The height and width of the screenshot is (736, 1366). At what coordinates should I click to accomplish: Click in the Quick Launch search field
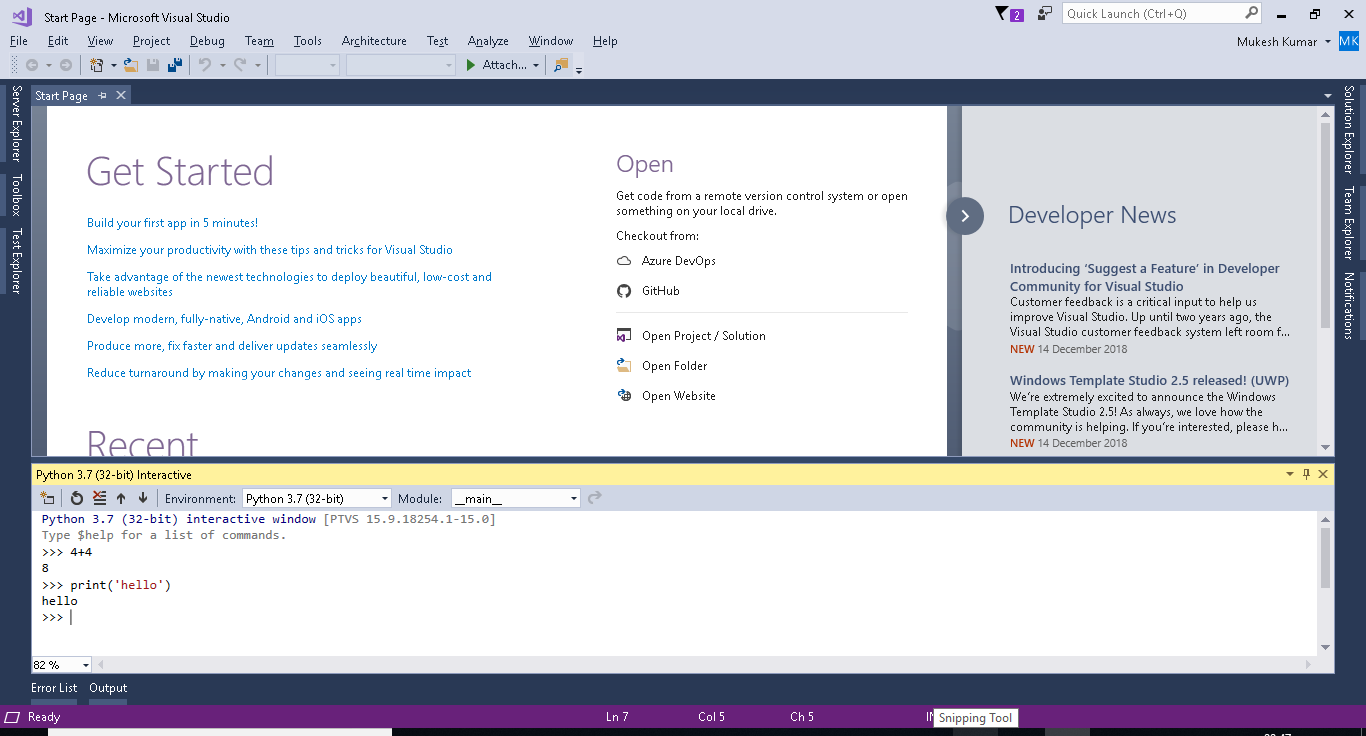(x=1152, y=13)
